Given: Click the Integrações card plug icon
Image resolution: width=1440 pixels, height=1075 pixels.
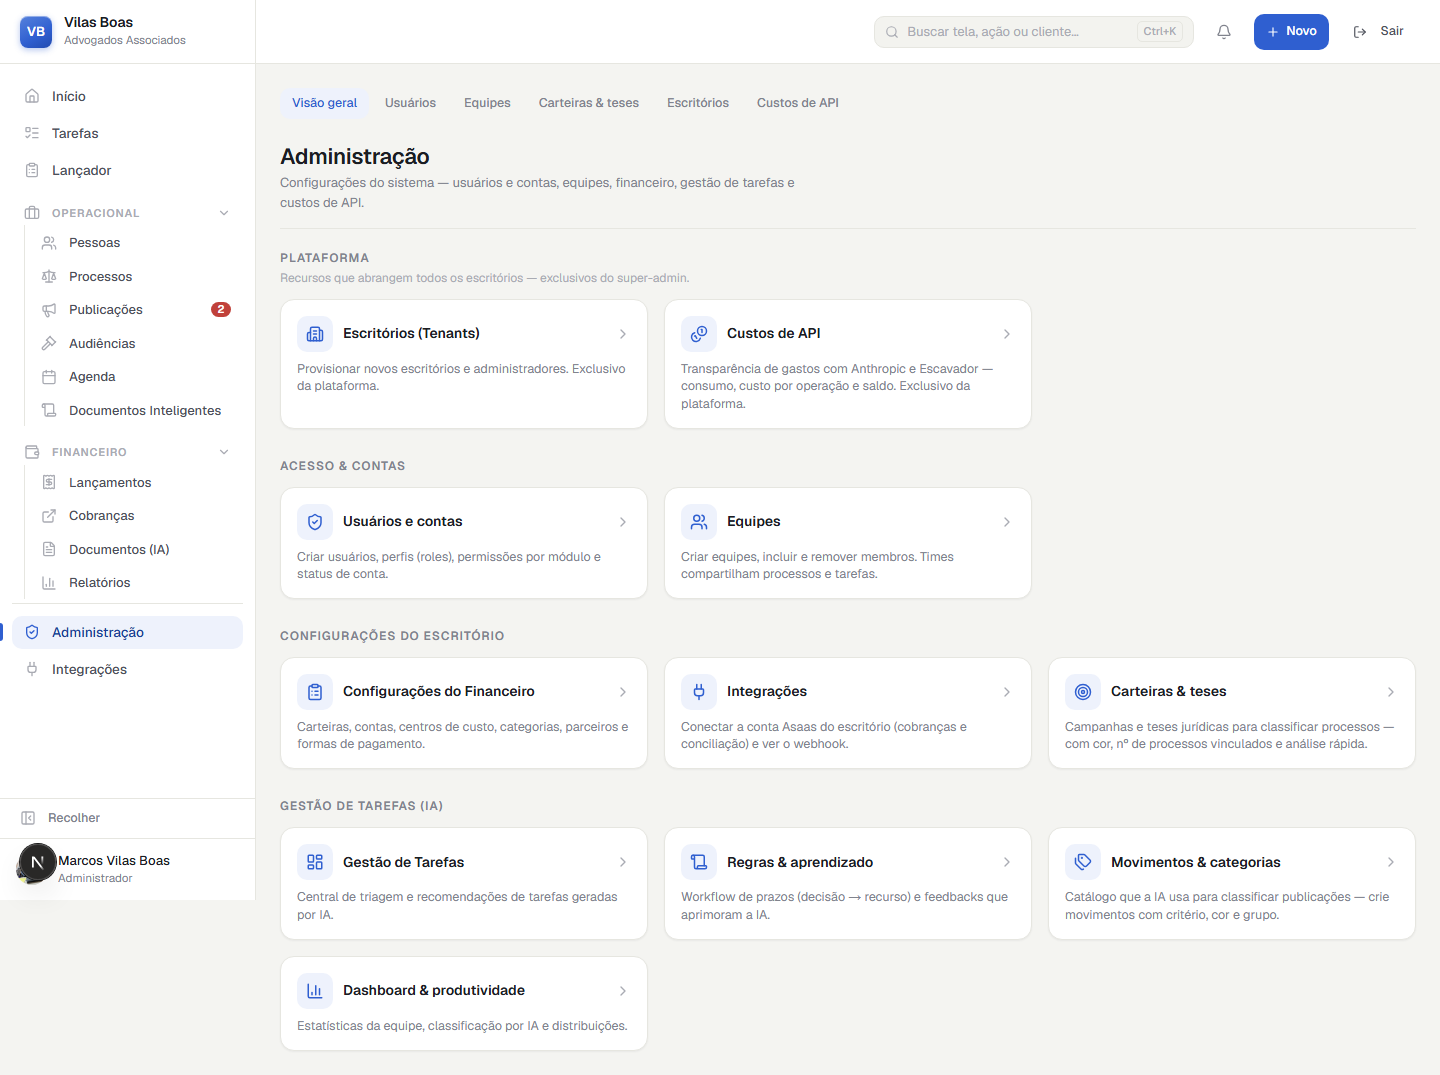Looking at the screenshot, I should tap(699, 692).
